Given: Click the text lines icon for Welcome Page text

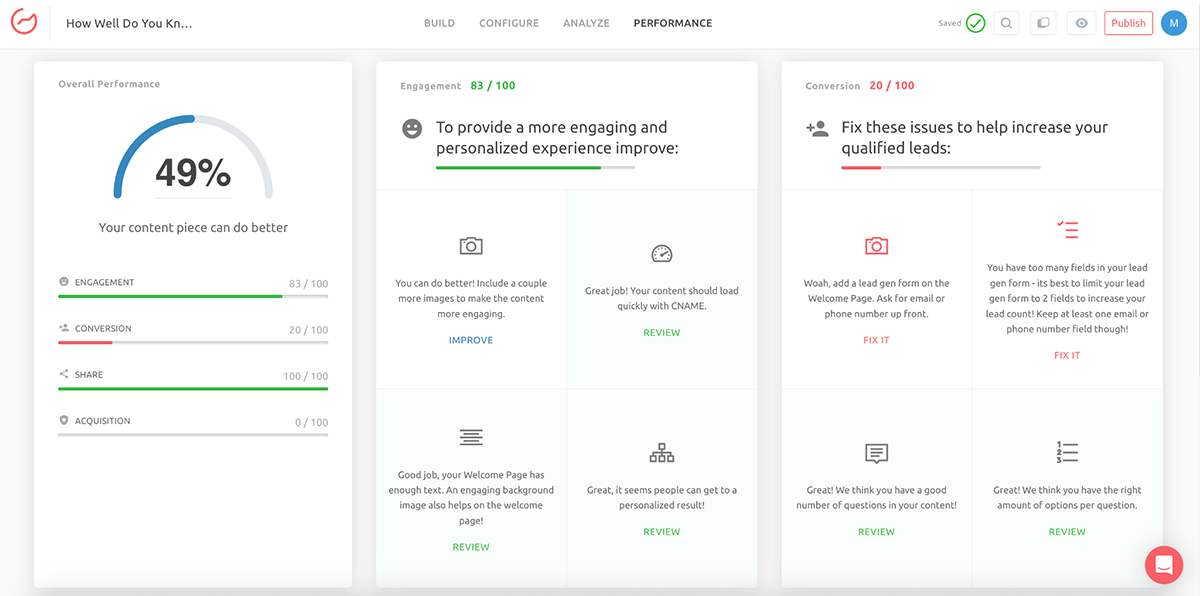Looking at the screenshot, I should (x=470, y=438).
